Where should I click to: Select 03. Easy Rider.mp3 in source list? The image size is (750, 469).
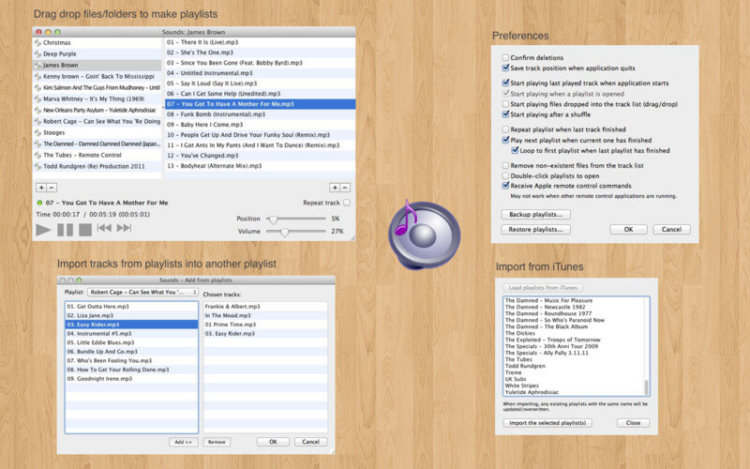click(132, 324)
